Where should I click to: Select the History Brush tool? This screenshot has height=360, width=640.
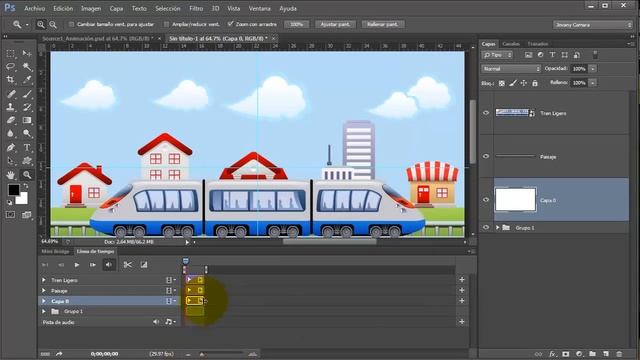point(27,107)
